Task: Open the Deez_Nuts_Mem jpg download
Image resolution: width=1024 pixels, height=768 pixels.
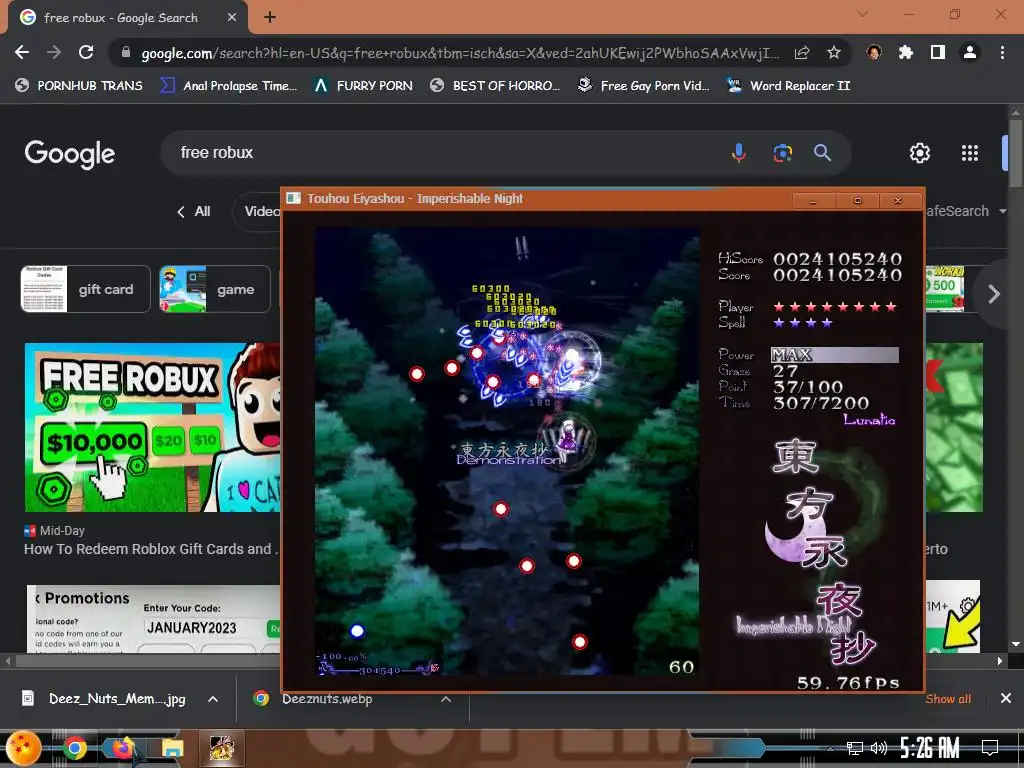Action: (x=104, y=699)
